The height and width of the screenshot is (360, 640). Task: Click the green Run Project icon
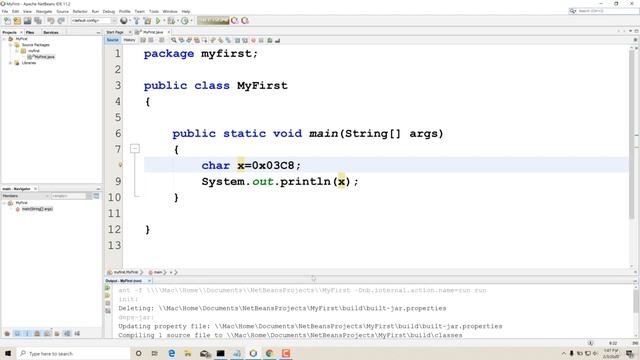(158, 20)
